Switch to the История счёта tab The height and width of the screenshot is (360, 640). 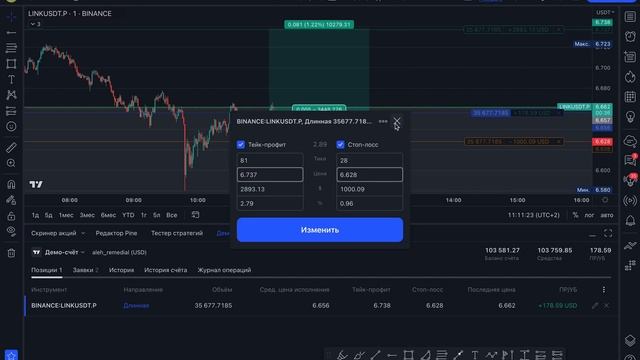165,270
